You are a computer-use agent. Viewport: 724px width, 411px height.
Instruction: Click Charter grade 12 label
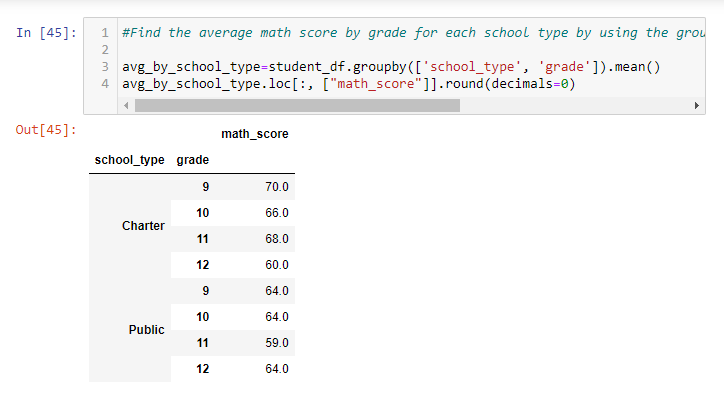pyautogui.click(x=203, y=265)
